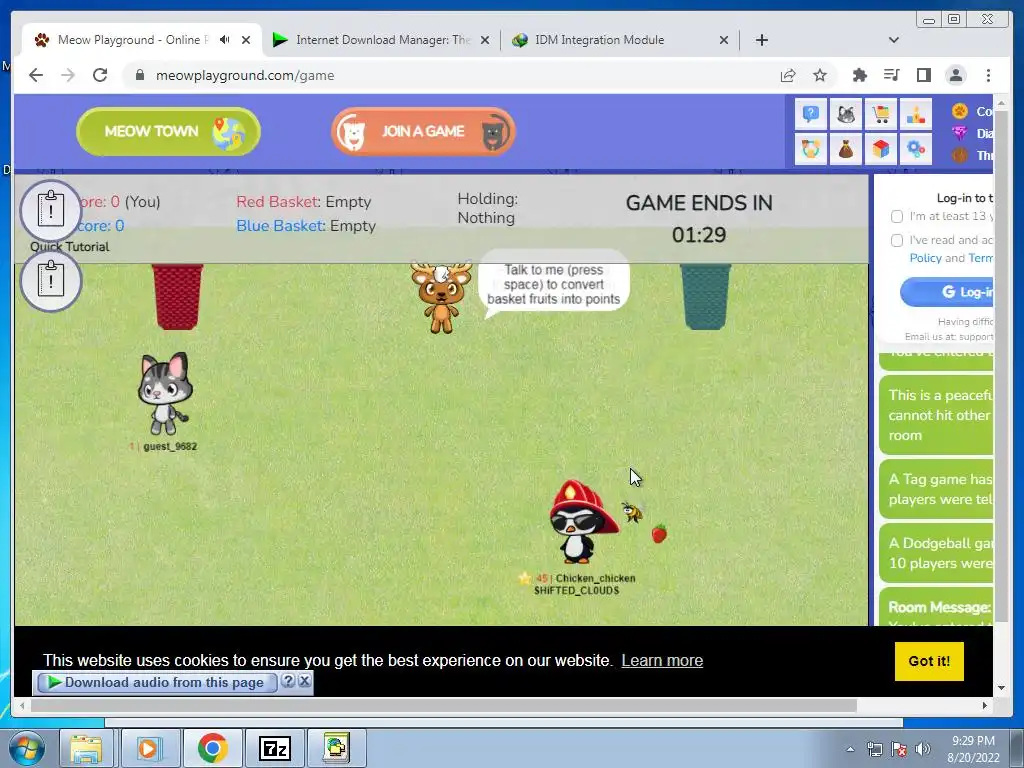Open the colorful cube icon

[880, 150]
